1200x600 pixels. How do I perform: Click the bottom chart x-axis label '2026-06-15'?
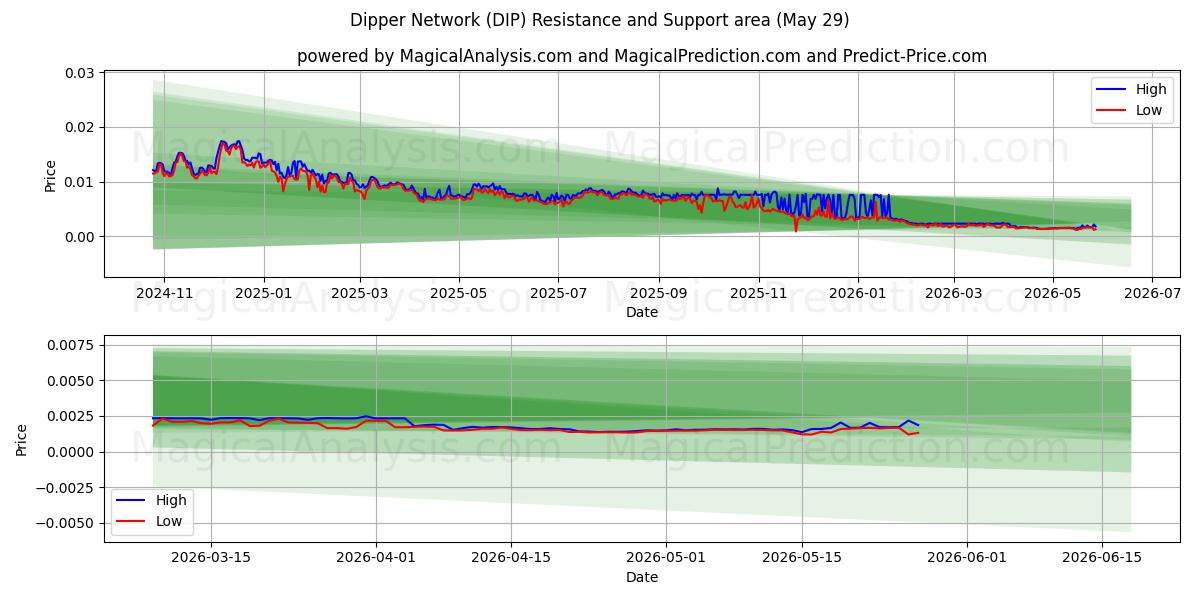pos(1102,560)
